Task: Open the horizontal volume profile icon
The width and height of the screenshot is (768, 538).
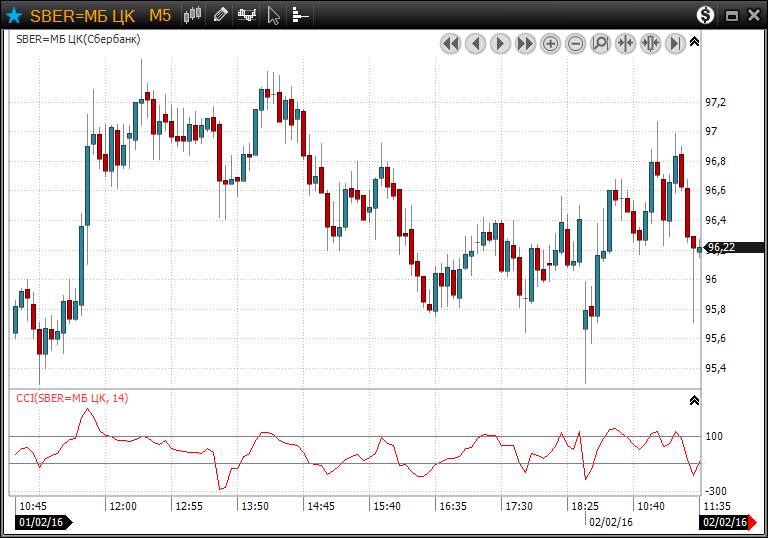Action: (x=300, y=15)
